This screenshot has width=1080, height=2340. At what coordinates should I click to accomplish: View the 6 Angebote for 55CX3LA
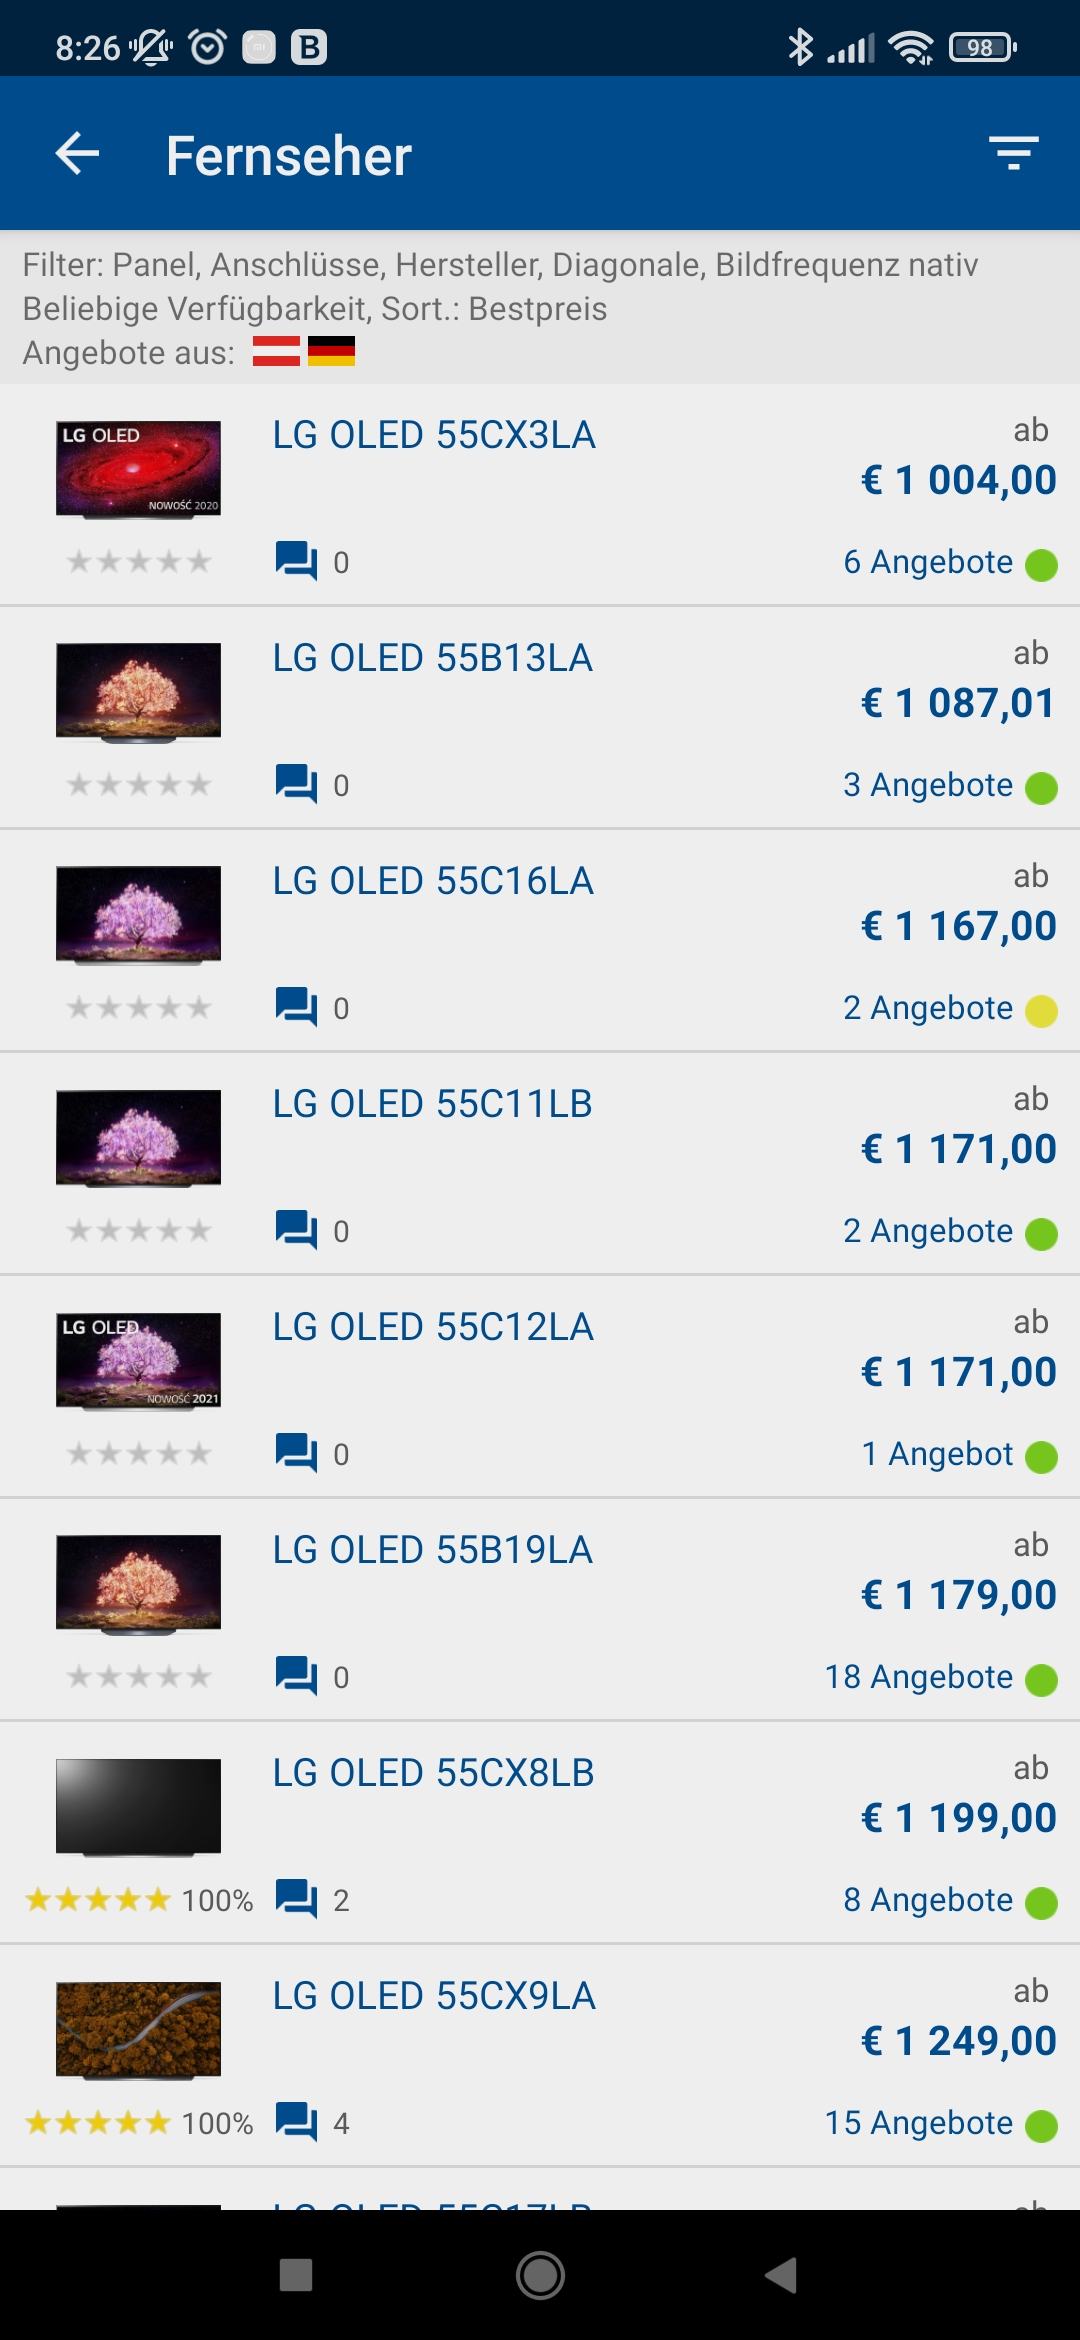(927, 562)
